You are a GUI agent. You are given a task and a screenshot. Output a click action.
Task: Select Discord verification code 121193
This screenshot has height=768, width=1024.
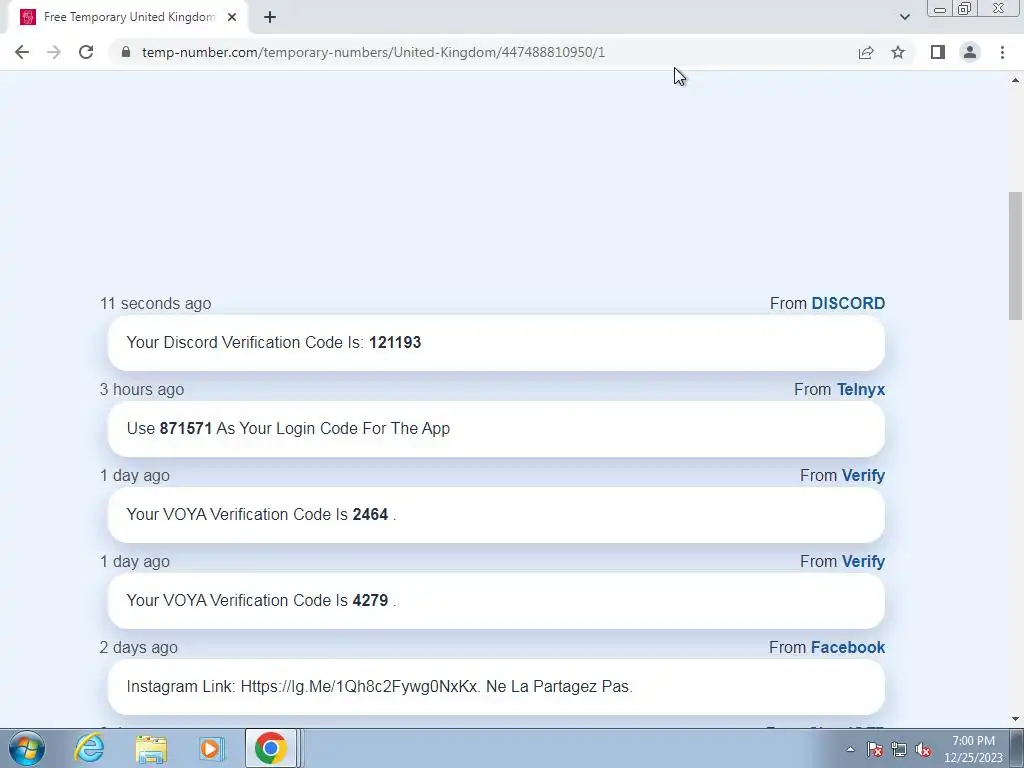(x=395, y=342)
